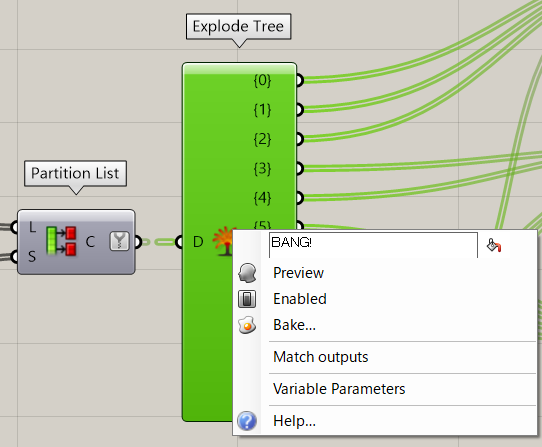
Task: Click the BANG! name text field
Action: pyautogui.click(x=373, y=245)
